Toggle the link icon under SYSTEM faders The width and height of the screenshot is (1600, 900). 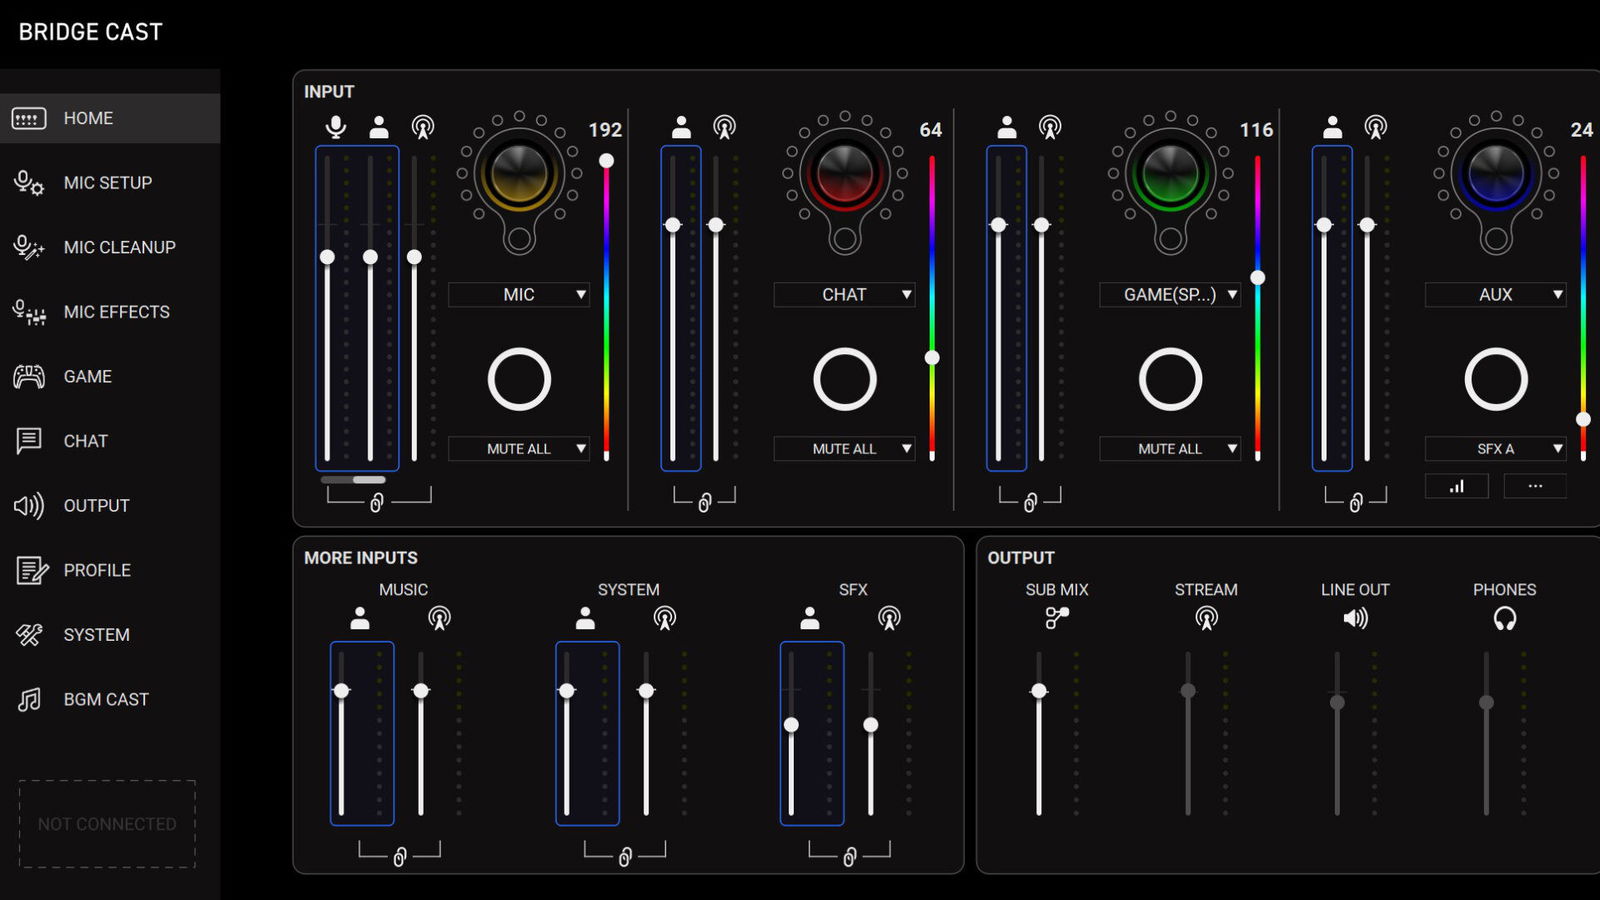[x=625, y=857]
